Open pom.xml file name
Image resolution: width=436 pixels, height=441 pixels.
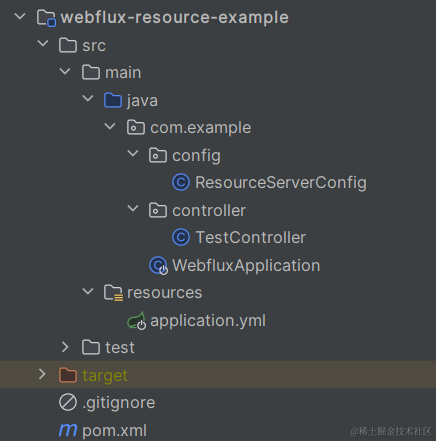[114, 431]
